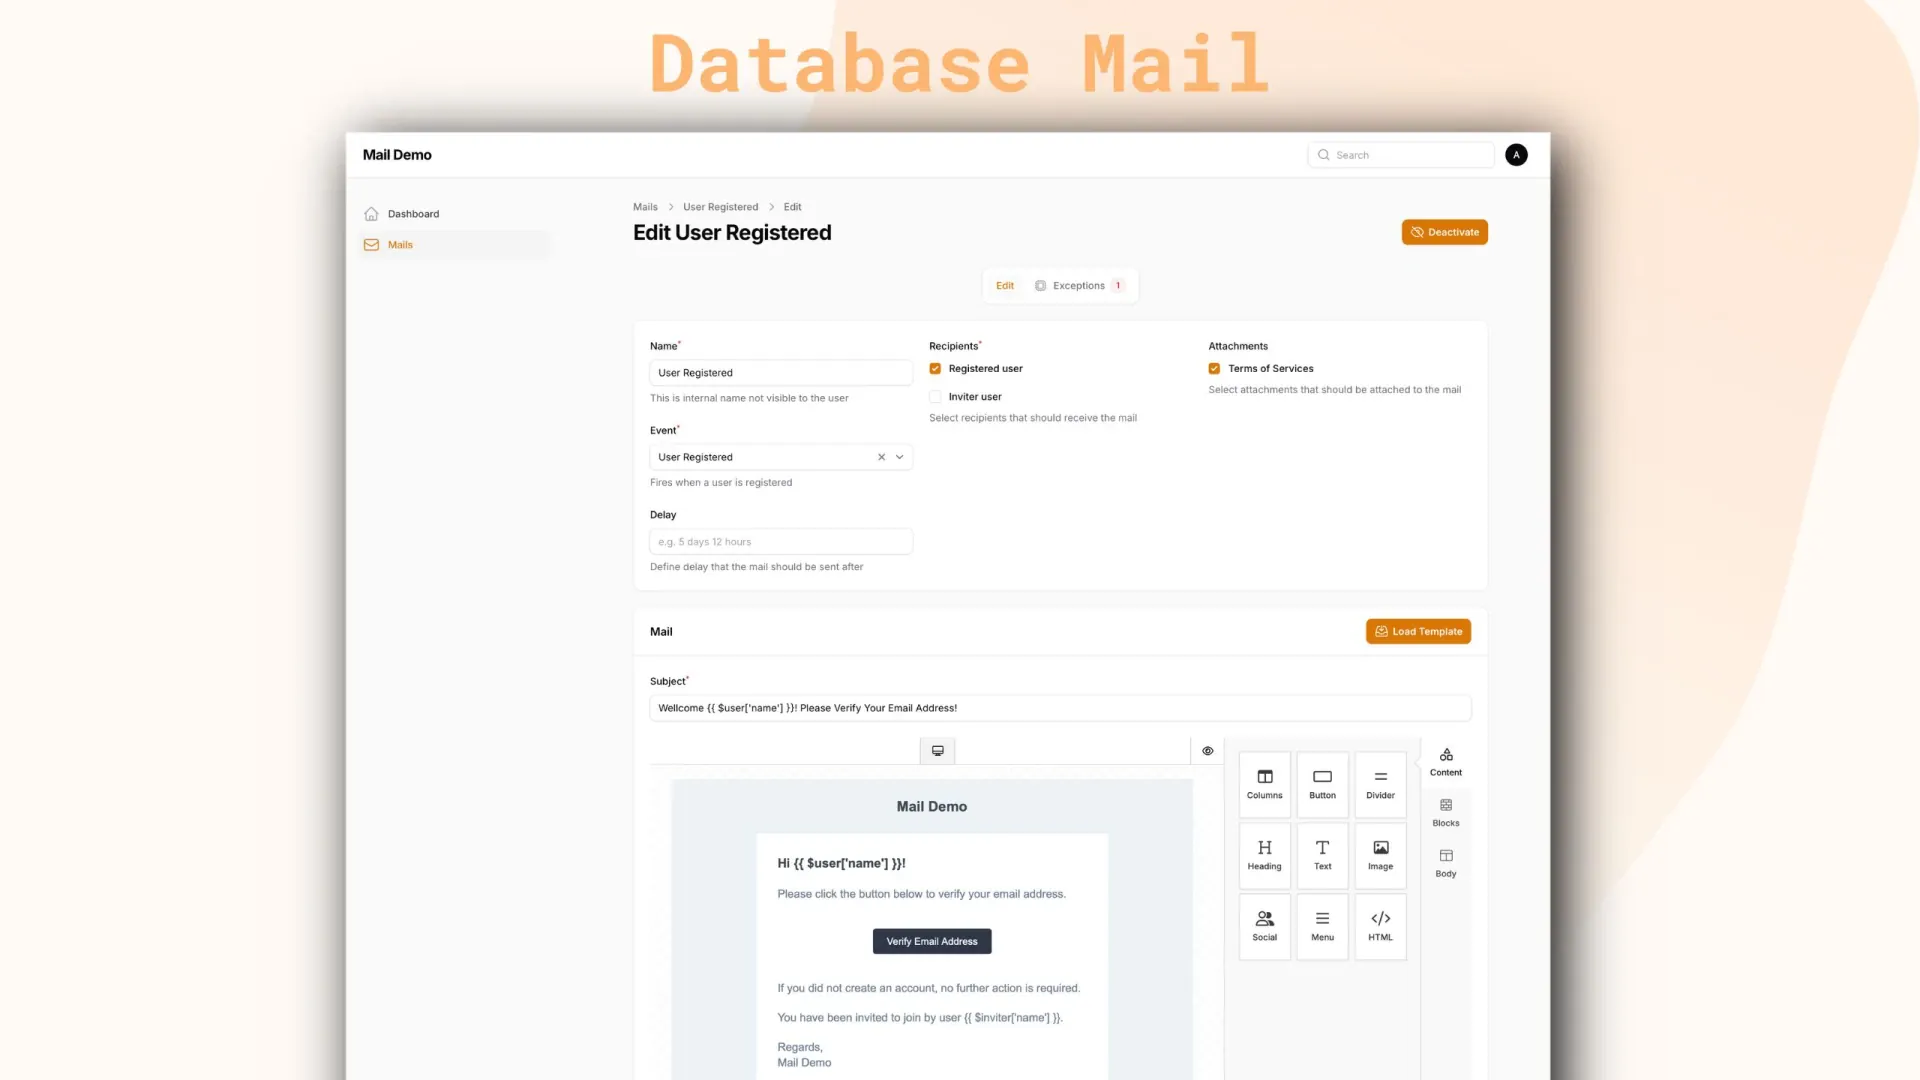Switch to the Exceptions tab
1920x1080 pixels.
coord(1080,285)
